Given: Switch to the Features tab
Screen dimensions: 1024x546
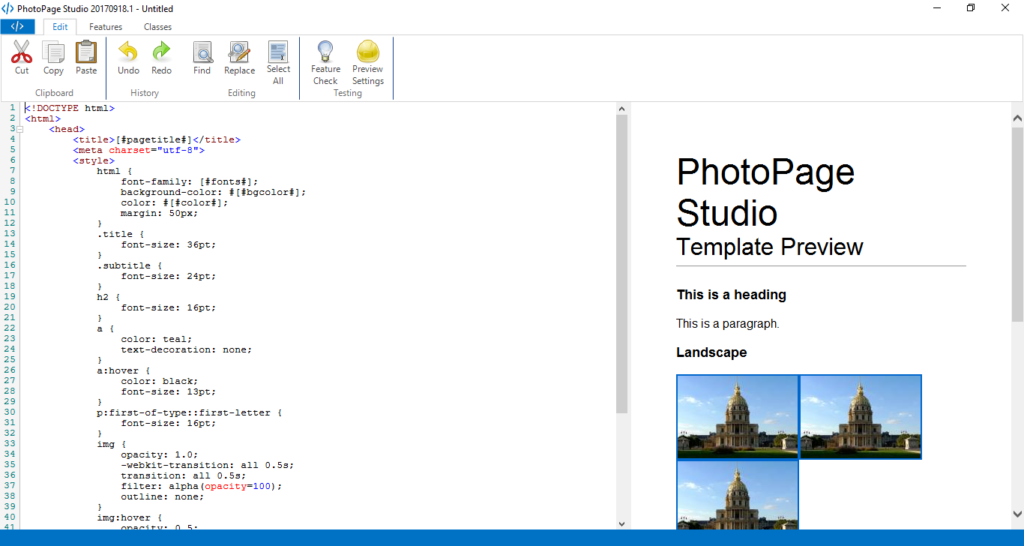Looking at the screenshot, I should 106,27.
